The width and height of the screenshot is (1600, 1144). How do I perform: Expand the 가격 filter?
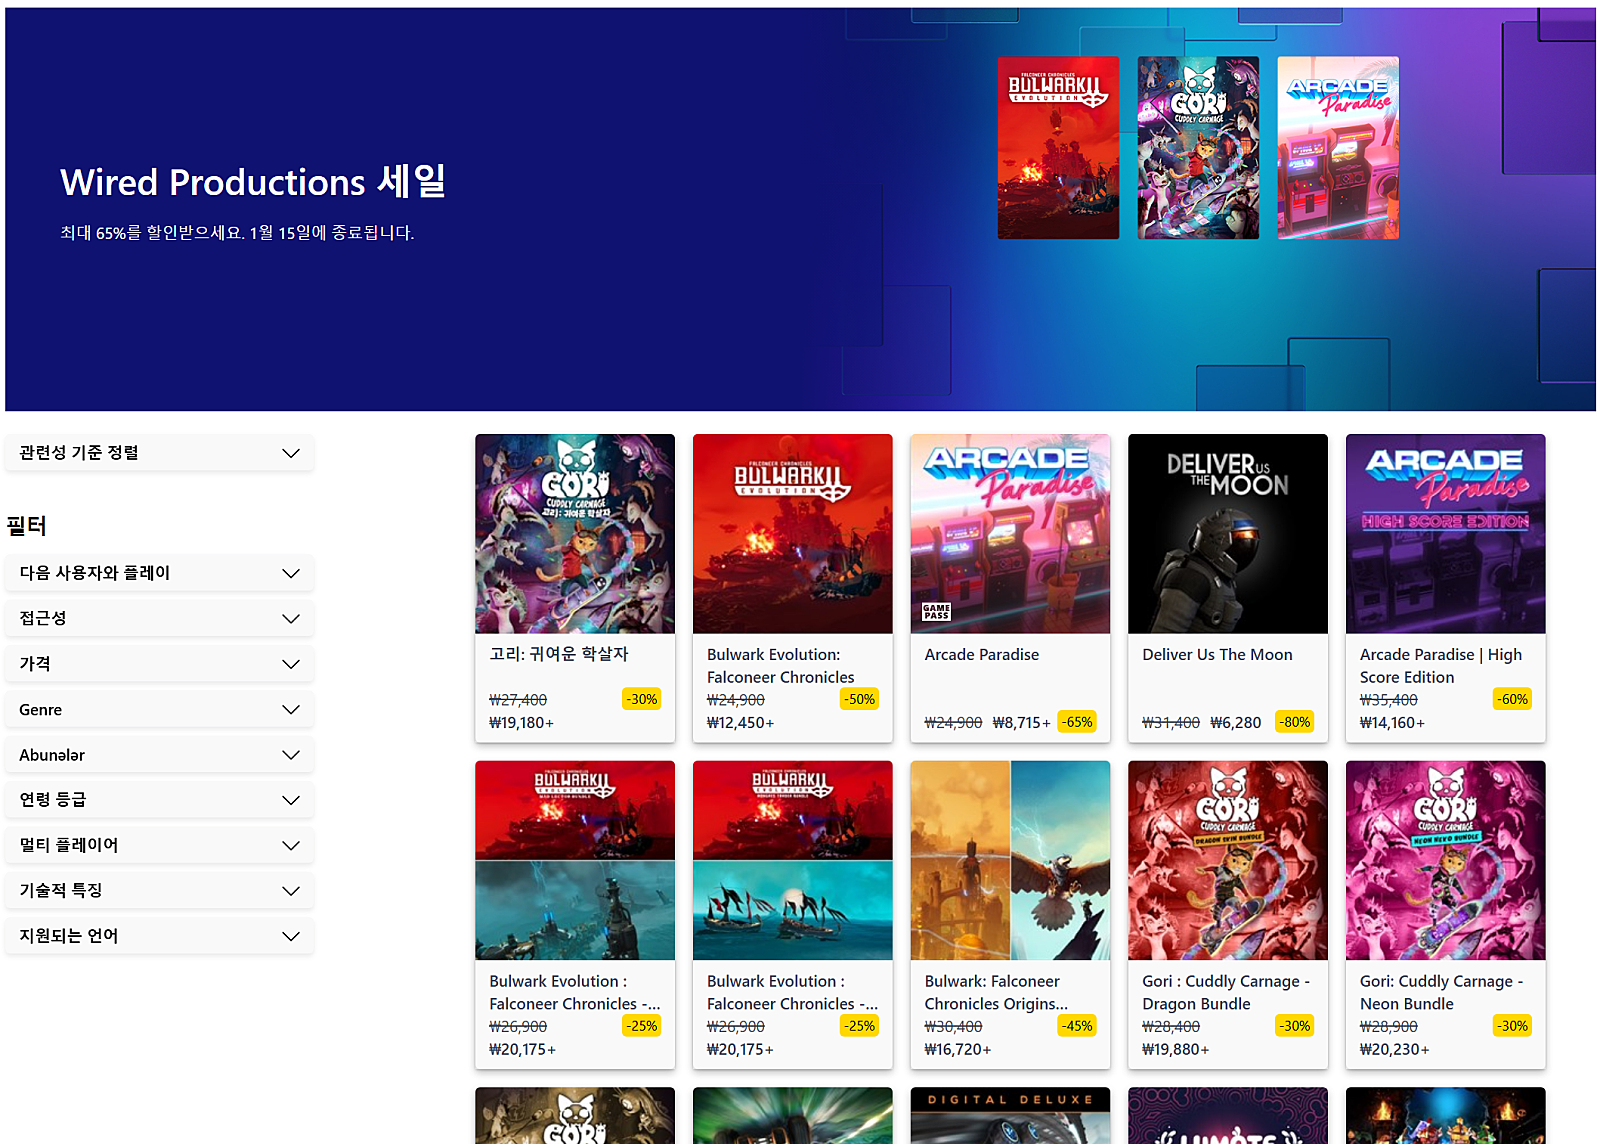tap(159, 664)
